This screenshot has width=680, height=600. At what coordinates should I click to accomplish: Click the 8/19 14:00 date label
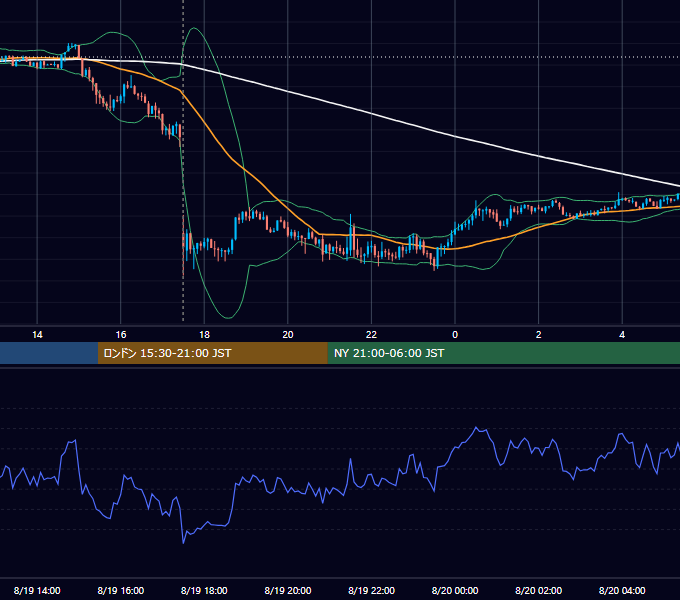(37, 590)
